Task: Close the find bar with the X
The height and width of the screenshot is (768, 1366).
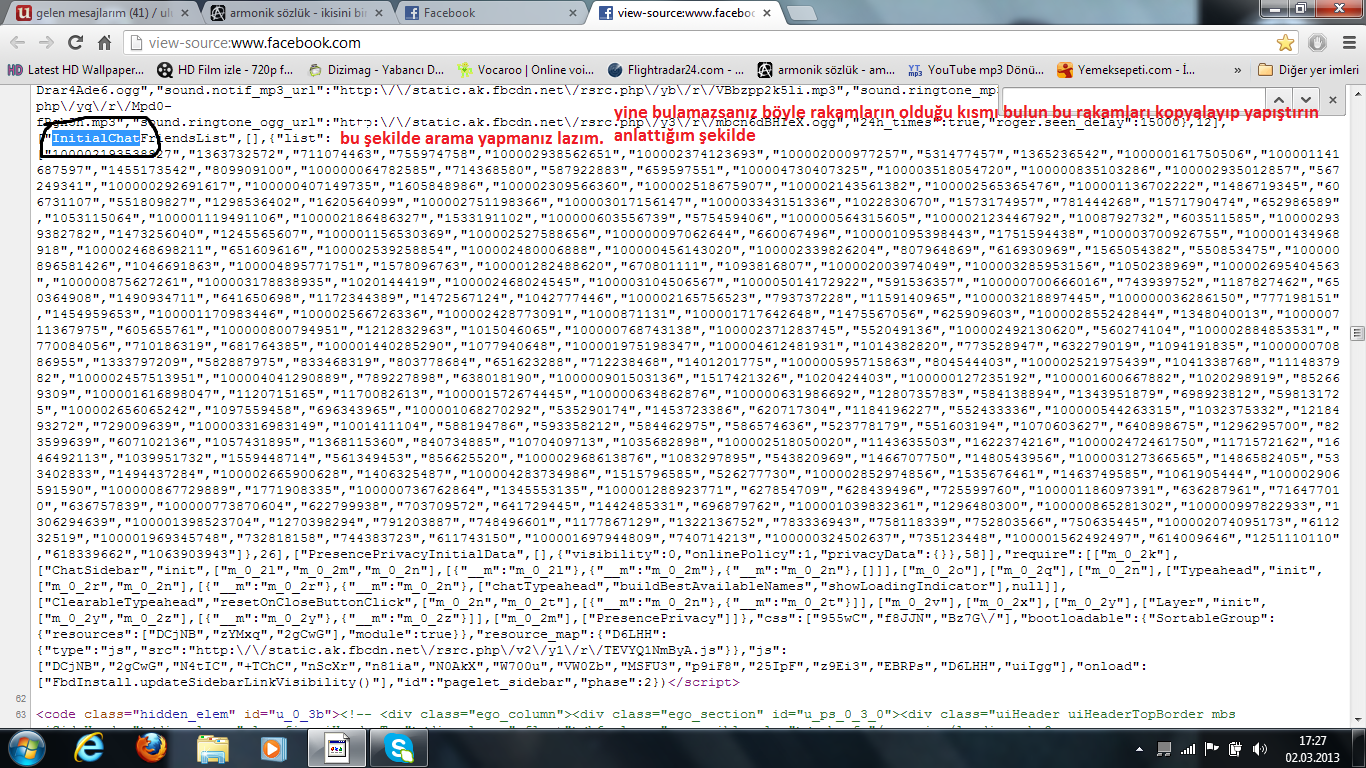Action: pos(1332,99)
